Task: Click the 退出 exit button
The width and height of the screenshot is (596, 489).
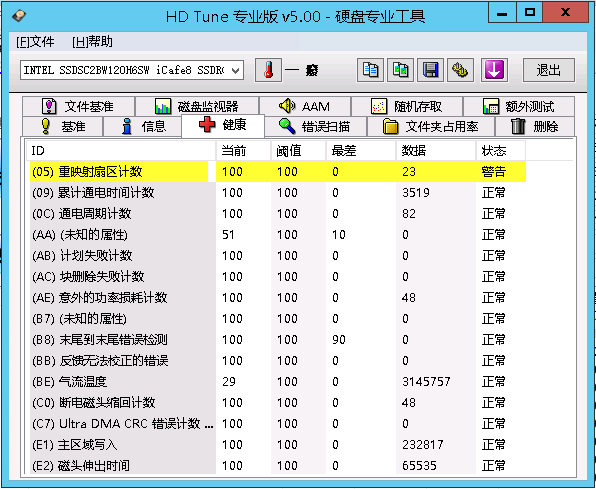Action: click(x=549, y=70)
